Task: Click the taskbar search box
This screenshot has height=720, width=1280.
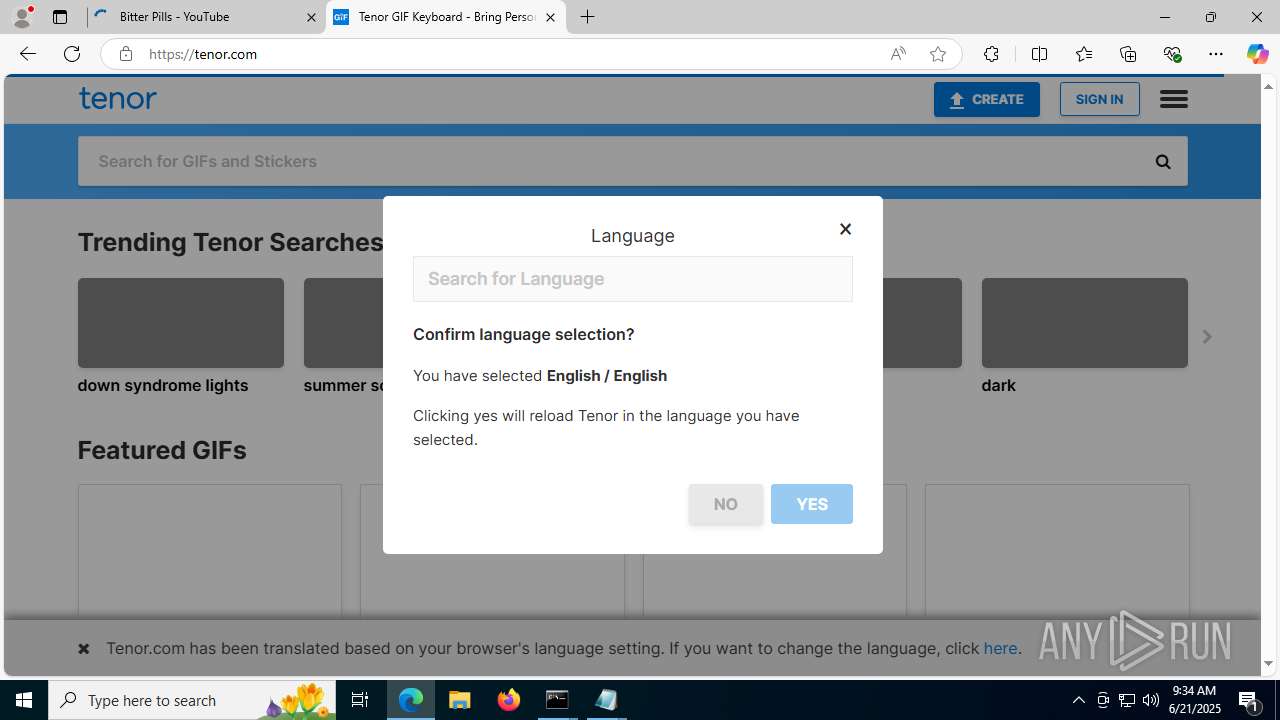Action: pos(192,700)
